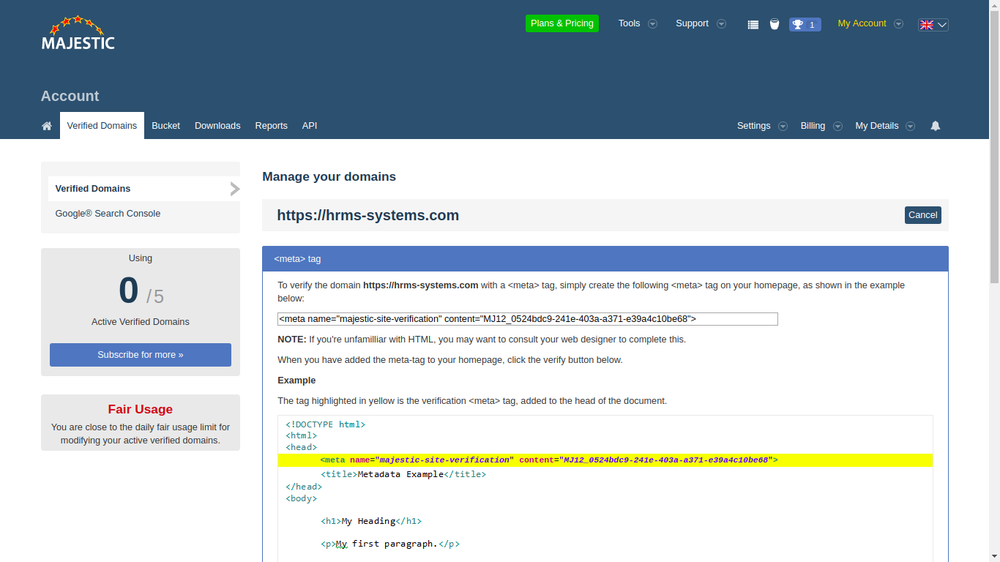Open the My Account dropdown
1000x562 pixels.
870,24
